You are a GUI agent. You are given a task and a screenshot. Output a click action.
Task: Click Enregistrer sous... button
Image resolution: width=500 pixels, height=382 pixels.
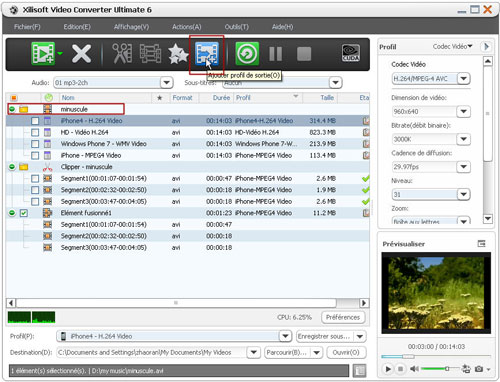click(324, 336)
